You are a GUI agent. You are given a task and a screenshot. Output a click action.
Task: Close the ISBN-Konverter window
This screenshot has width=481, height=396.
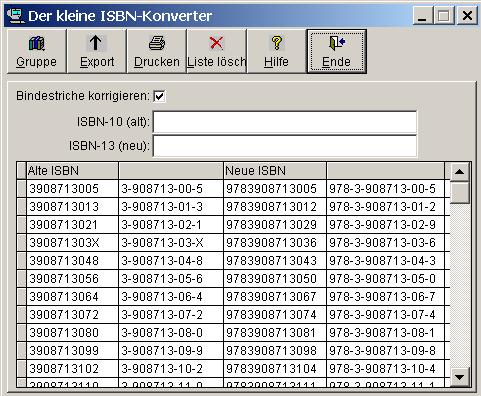[467, 16]
